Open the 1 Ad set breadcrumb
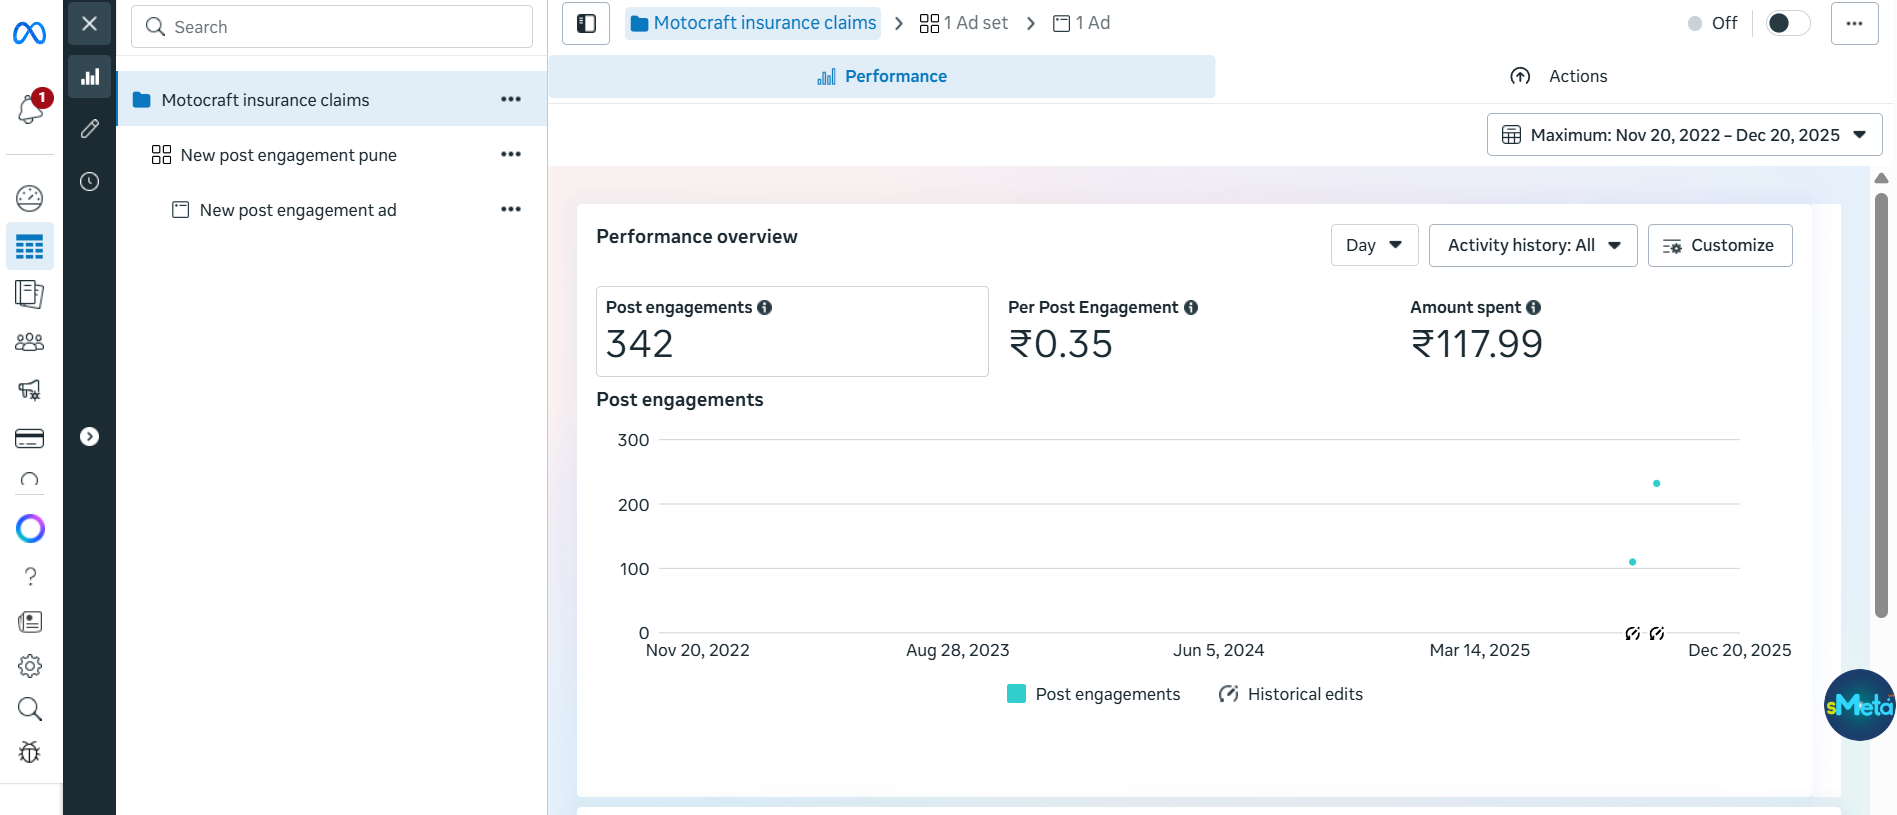1897x815 pixels. pyautogui.click(x=964, y=23)
